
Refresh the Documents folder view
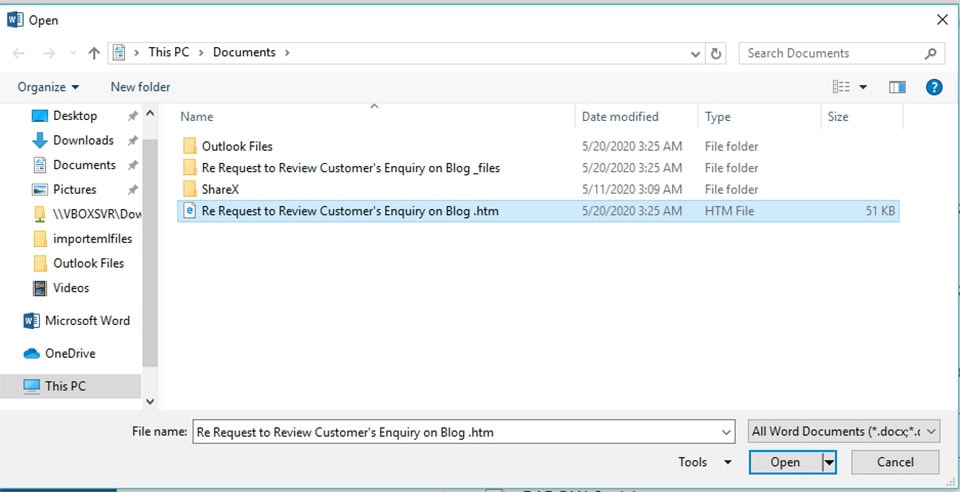point(716,54)
